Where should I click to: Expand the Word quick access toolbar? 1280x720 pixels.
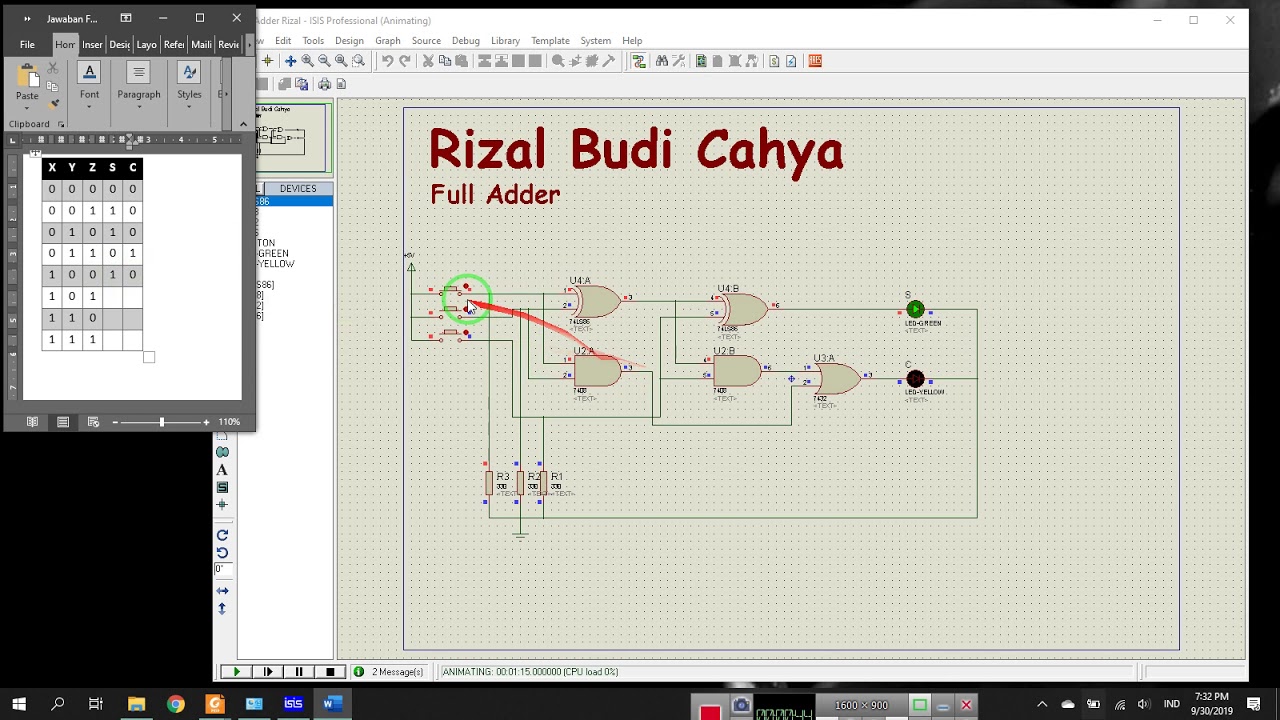tap(27, 19)
